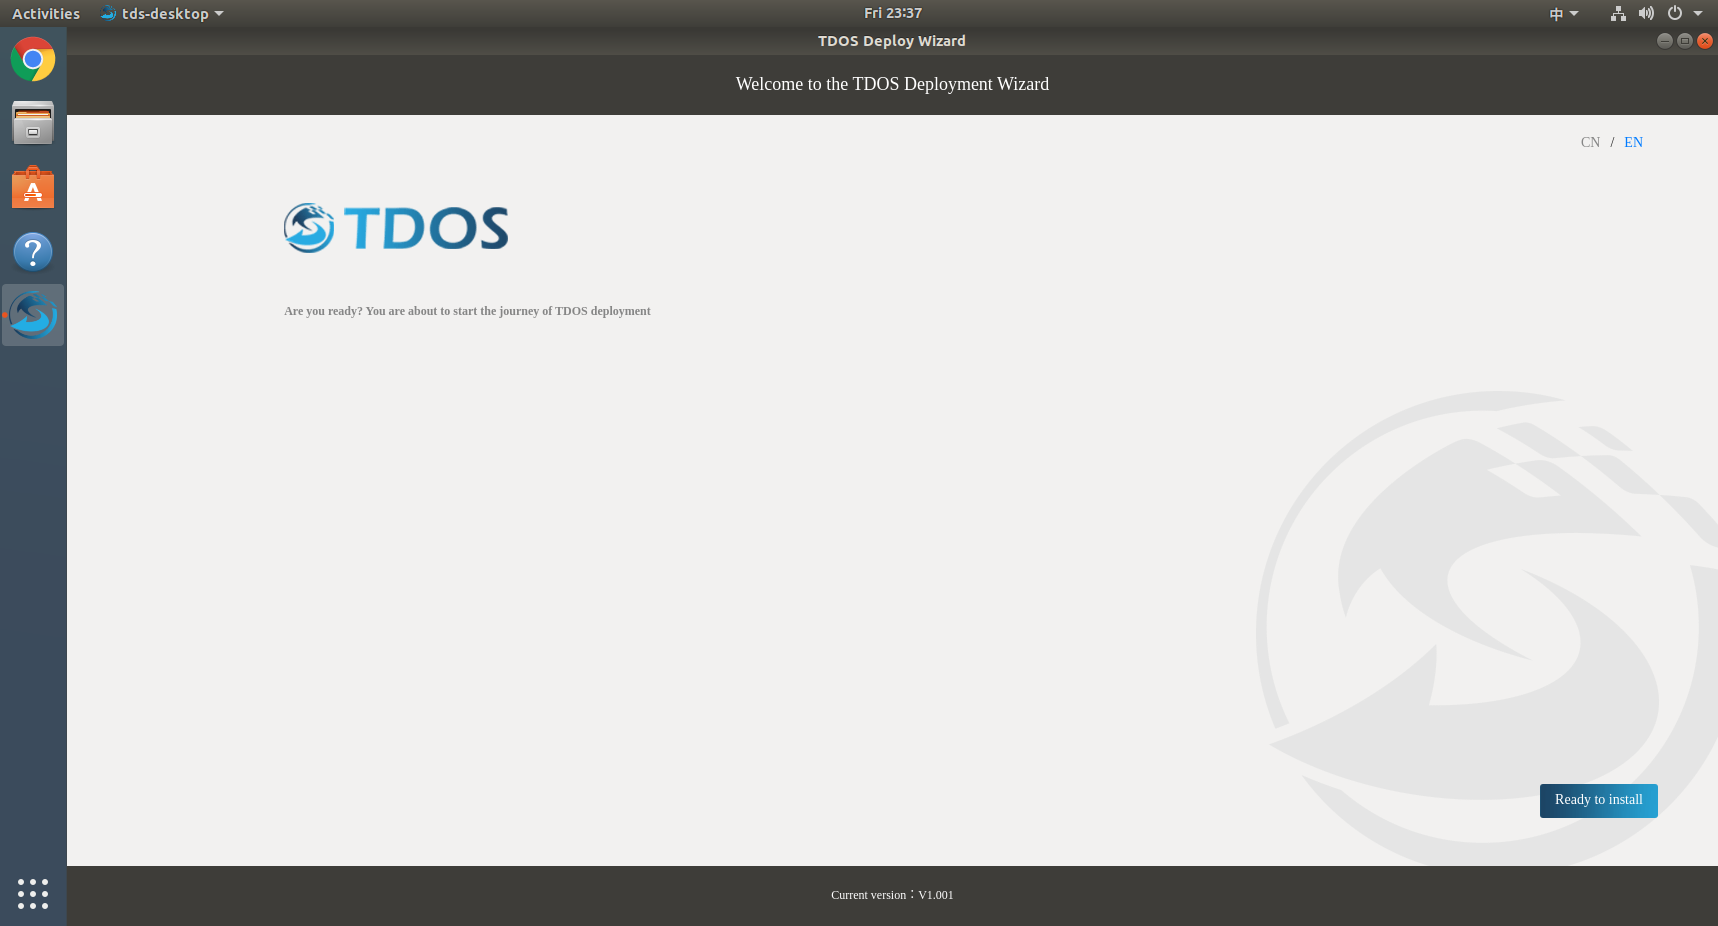Click the 'Current version：V1.001' footer text
This screenshot has width=1718, height=926.
tap(892, 895)
